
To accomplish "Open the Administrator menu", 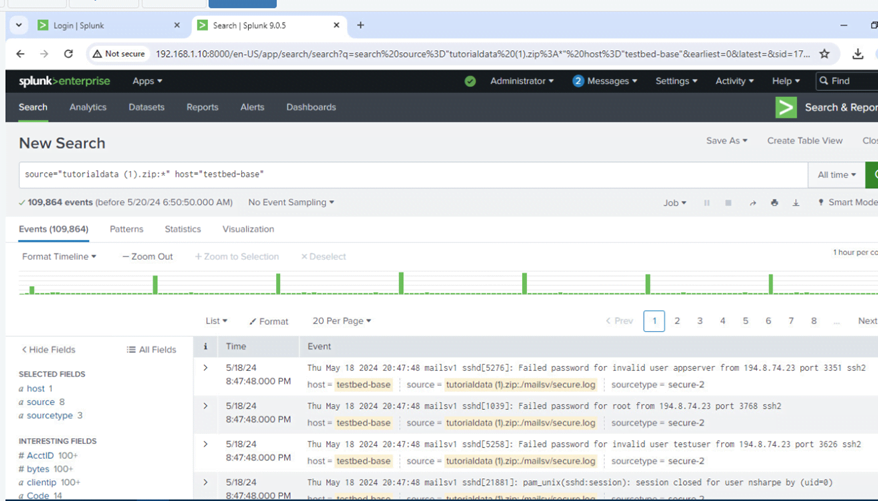I will coord(522,81).
